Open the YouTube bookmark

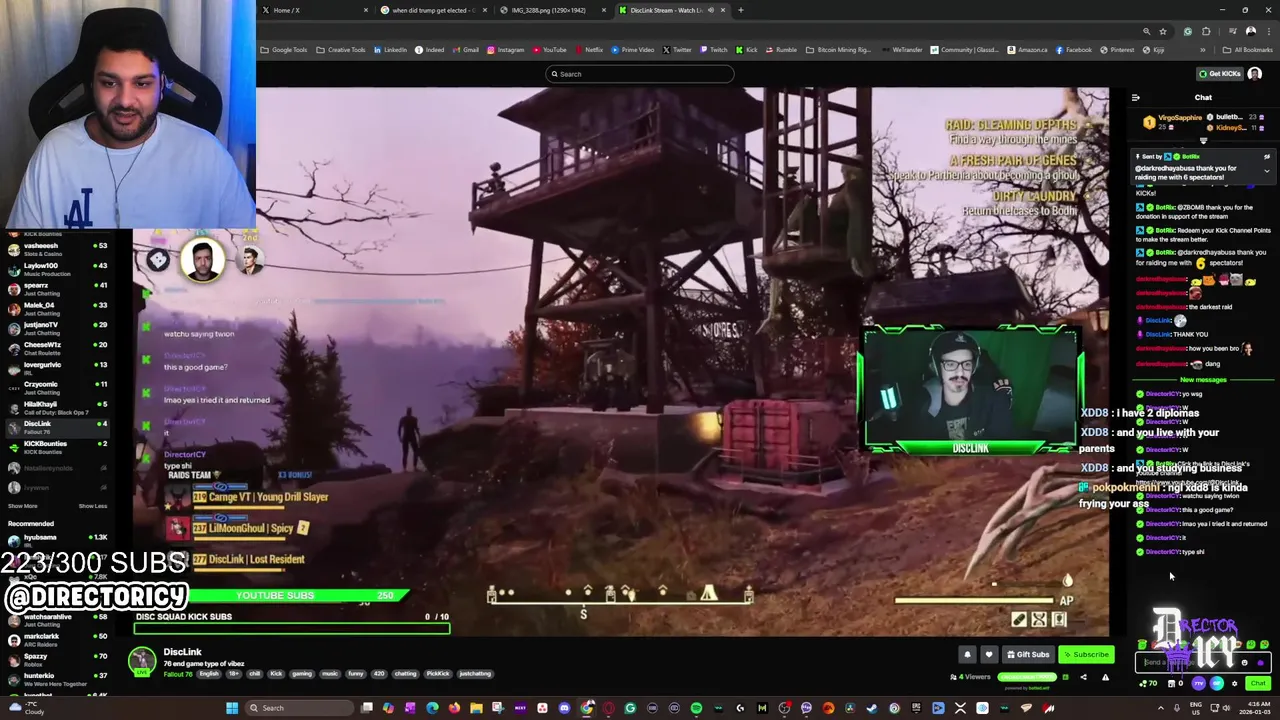point(550,50)
